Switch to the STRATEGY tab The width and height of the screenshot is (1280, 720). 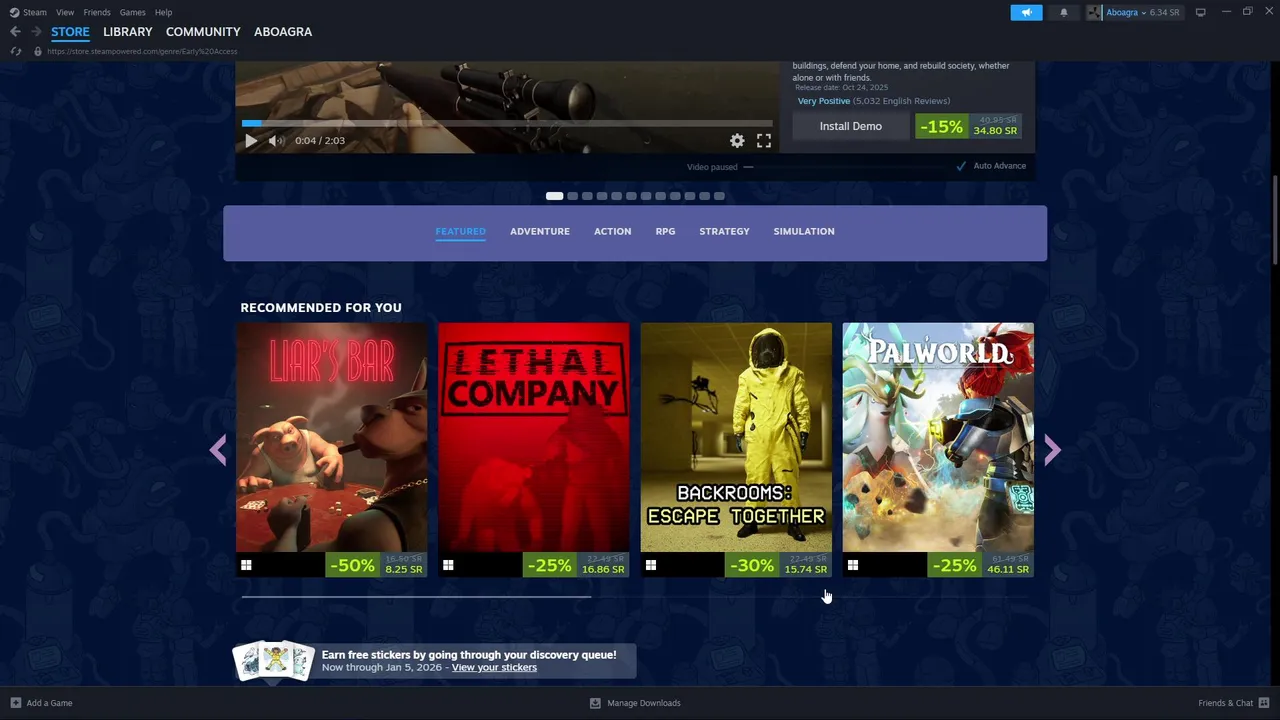724,231
